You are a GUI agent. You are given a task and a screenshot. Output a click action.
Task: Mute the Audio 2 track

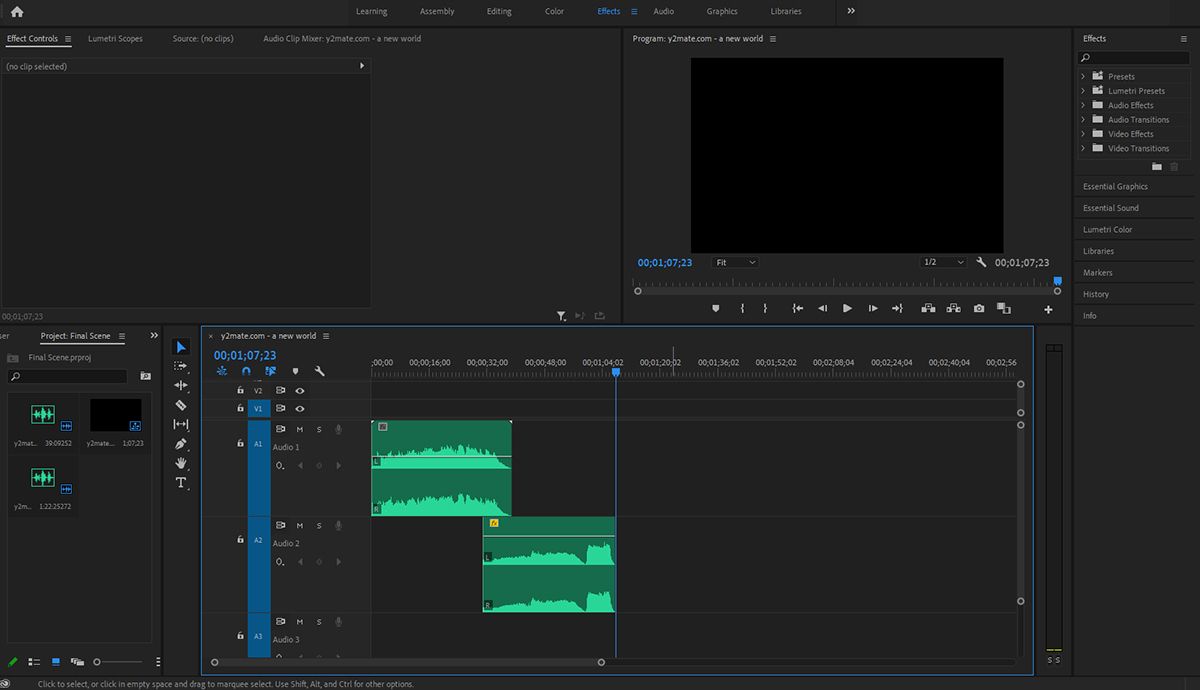point(299,525)
